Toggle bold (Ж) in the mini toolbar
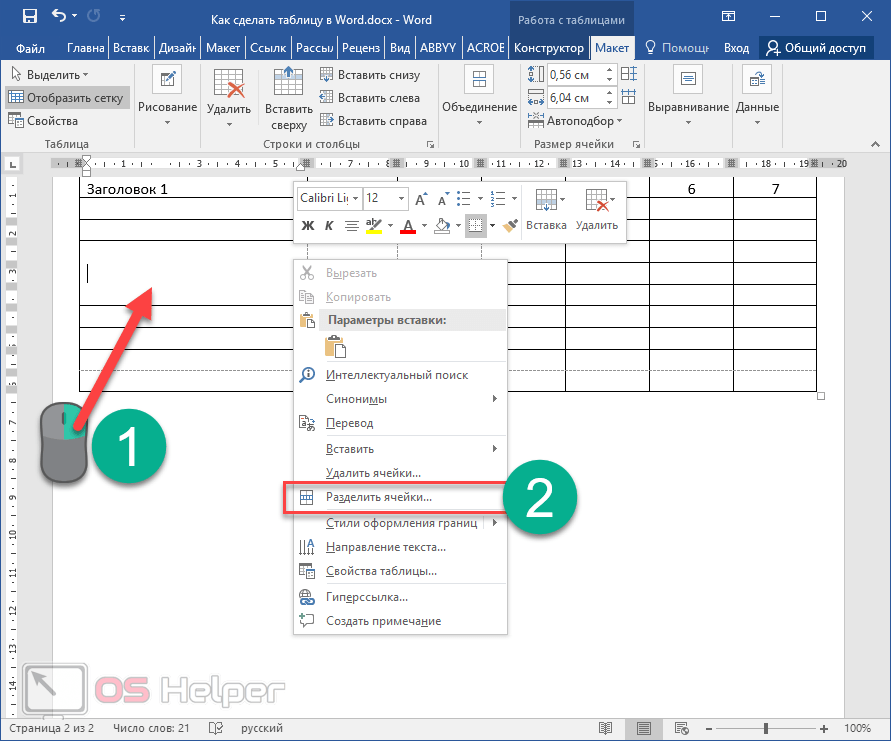This screenshot has height=741, width=891. (x=308, y=226)
